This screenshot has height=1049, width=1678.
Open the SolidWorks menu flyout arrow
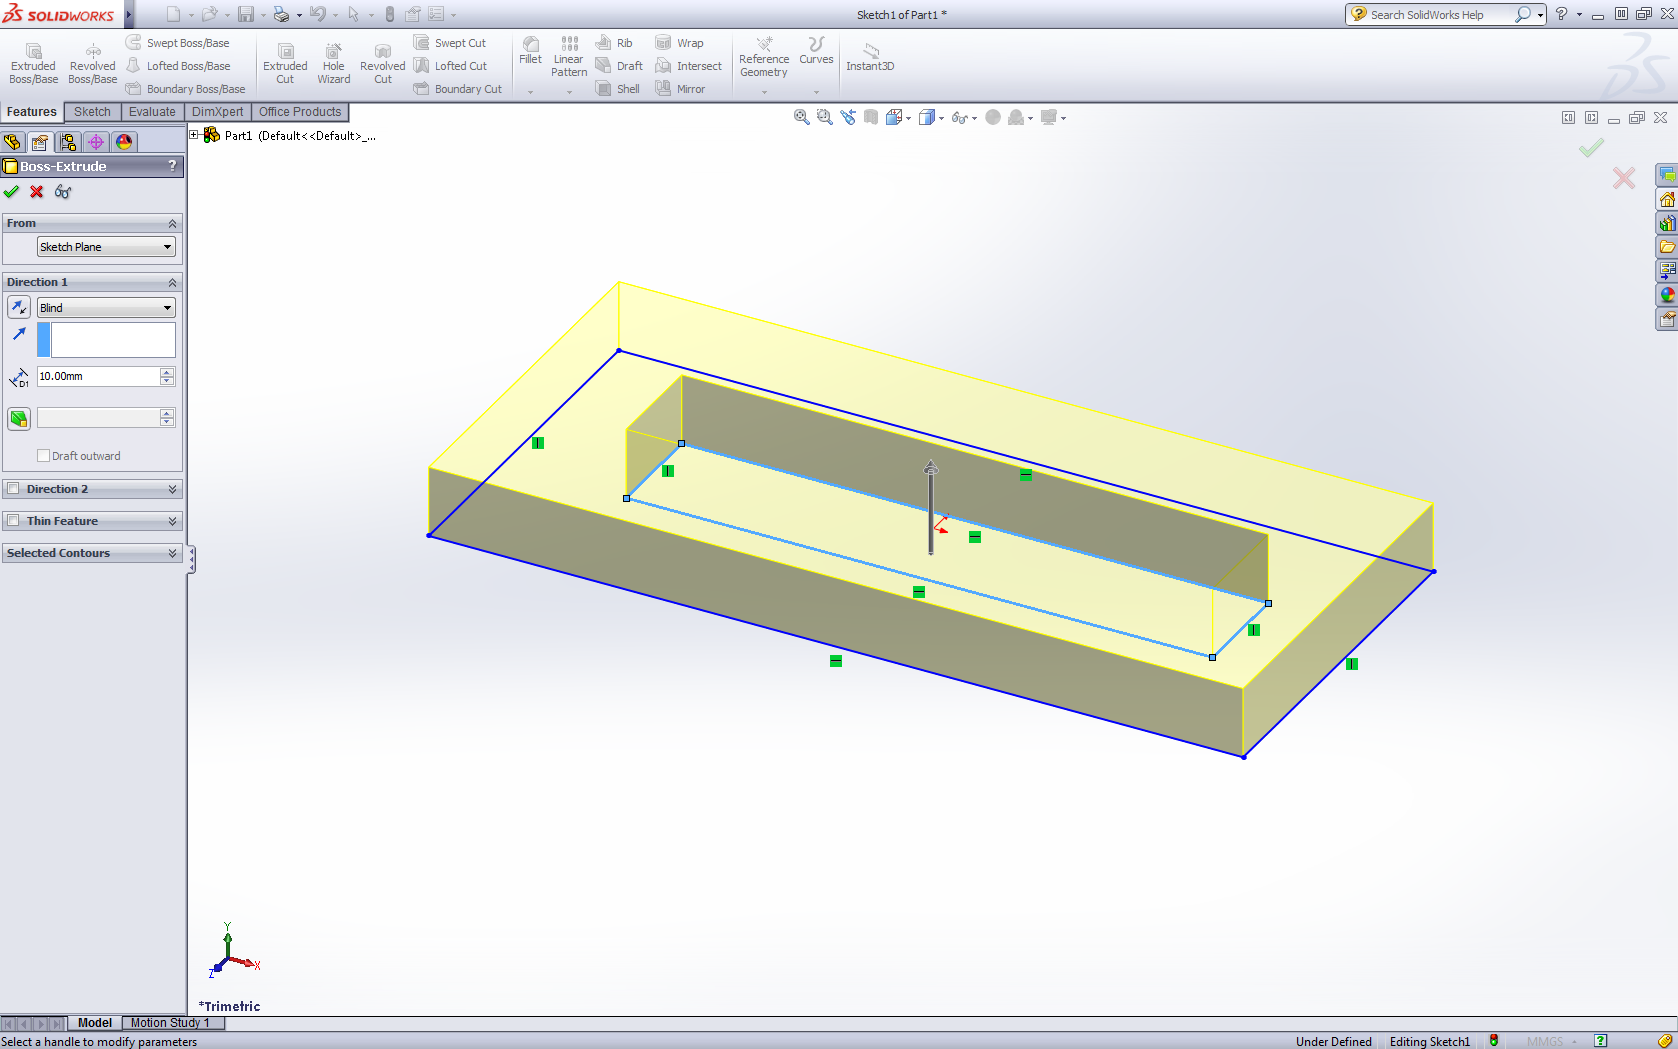tap(129, 15)
